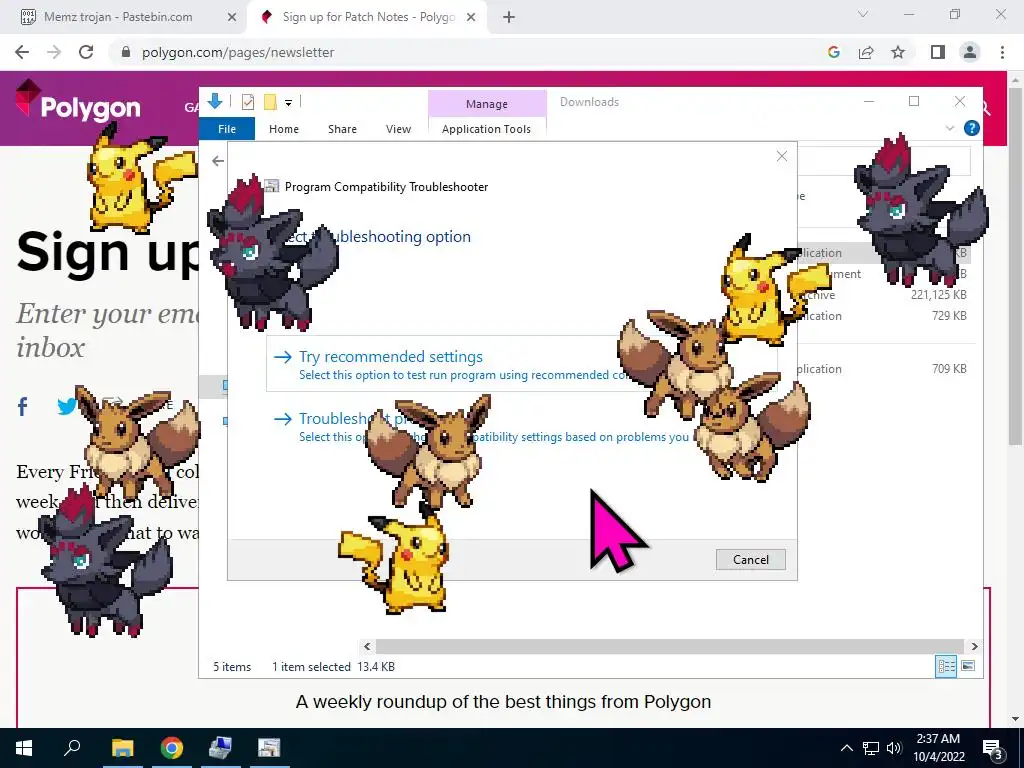Open Share ribbon tab in Explorer
Viewport: 1024px width, 768px height.
pos(342,129)
